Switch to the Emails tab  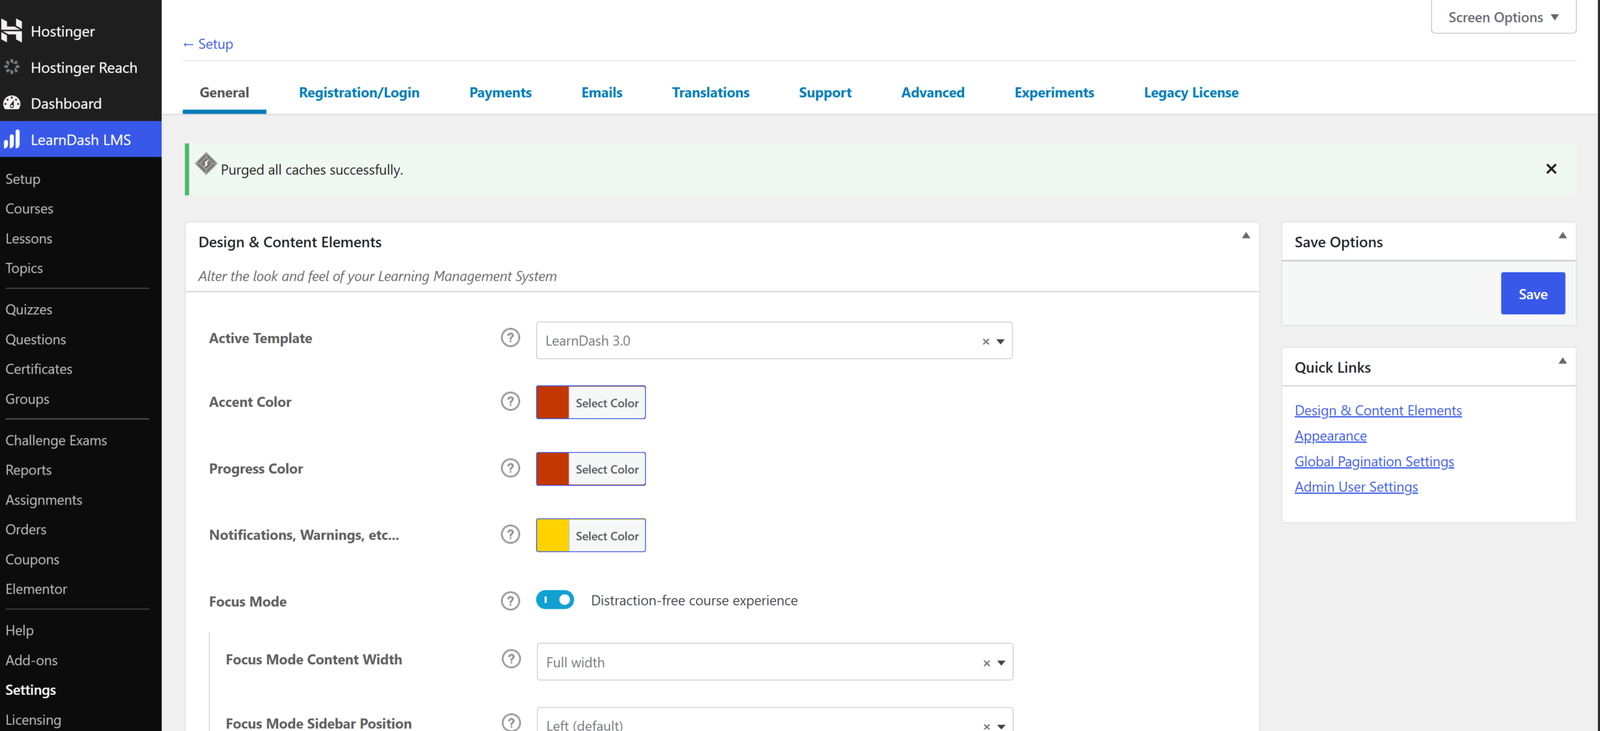[x=602, y=92]
